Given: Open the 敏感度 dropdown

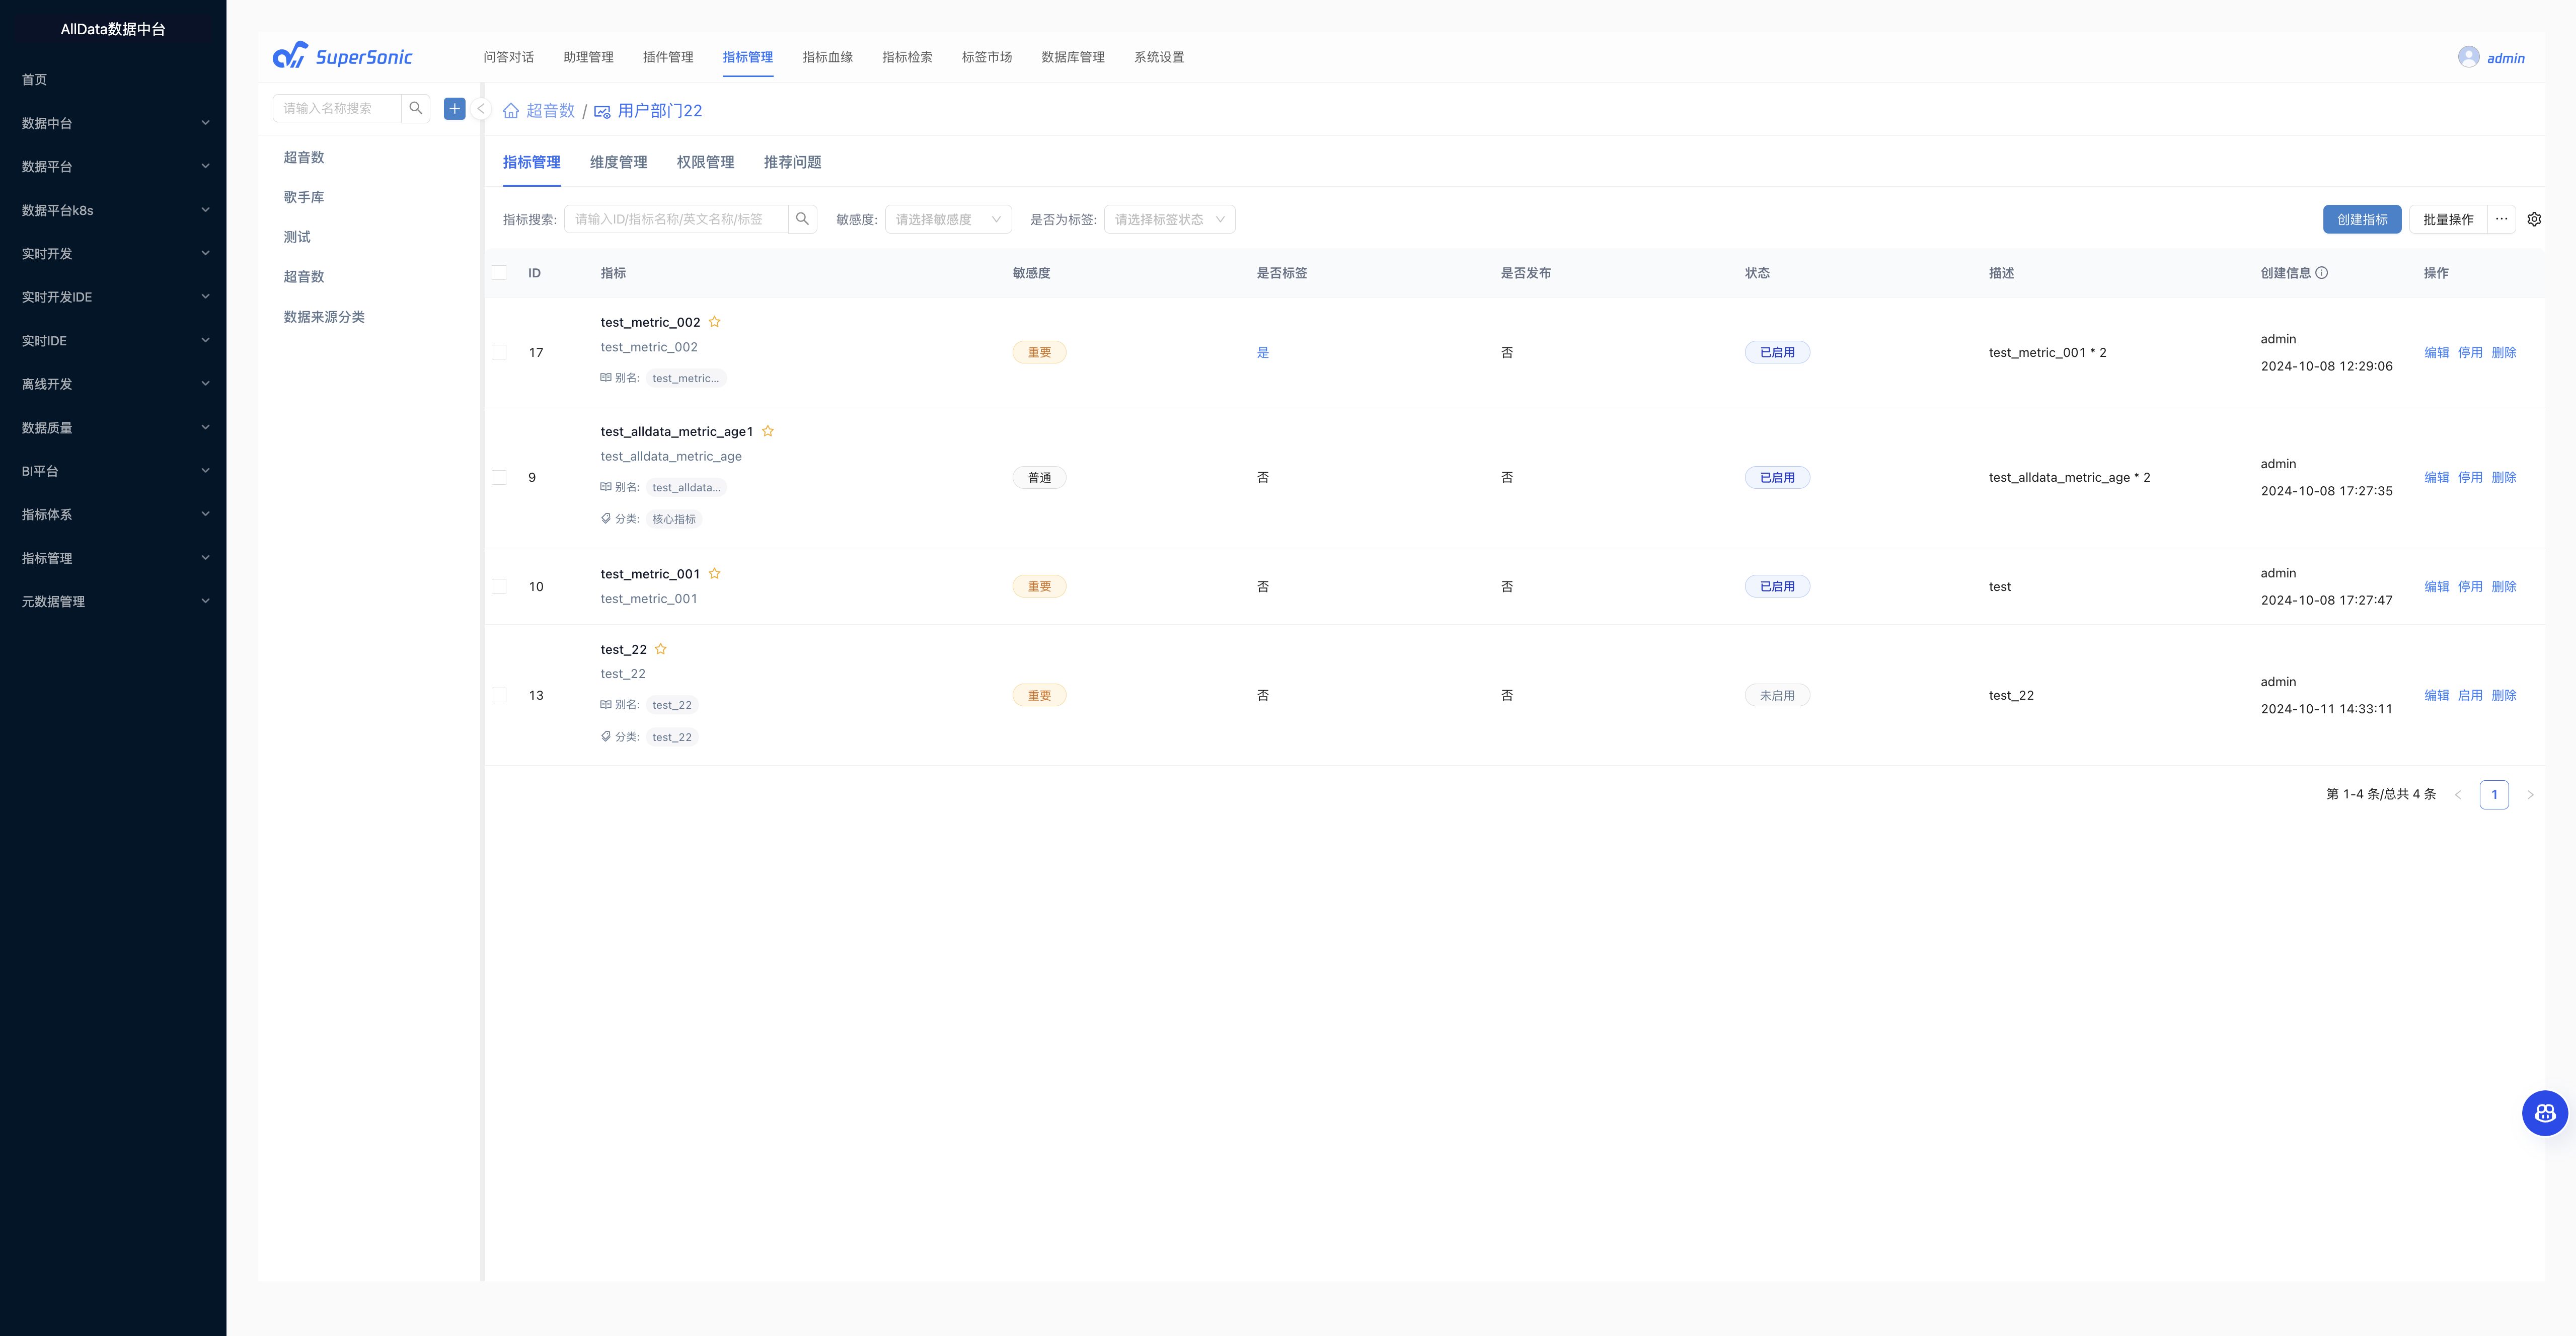Looking at the screenshot, I should click(948, 219).
